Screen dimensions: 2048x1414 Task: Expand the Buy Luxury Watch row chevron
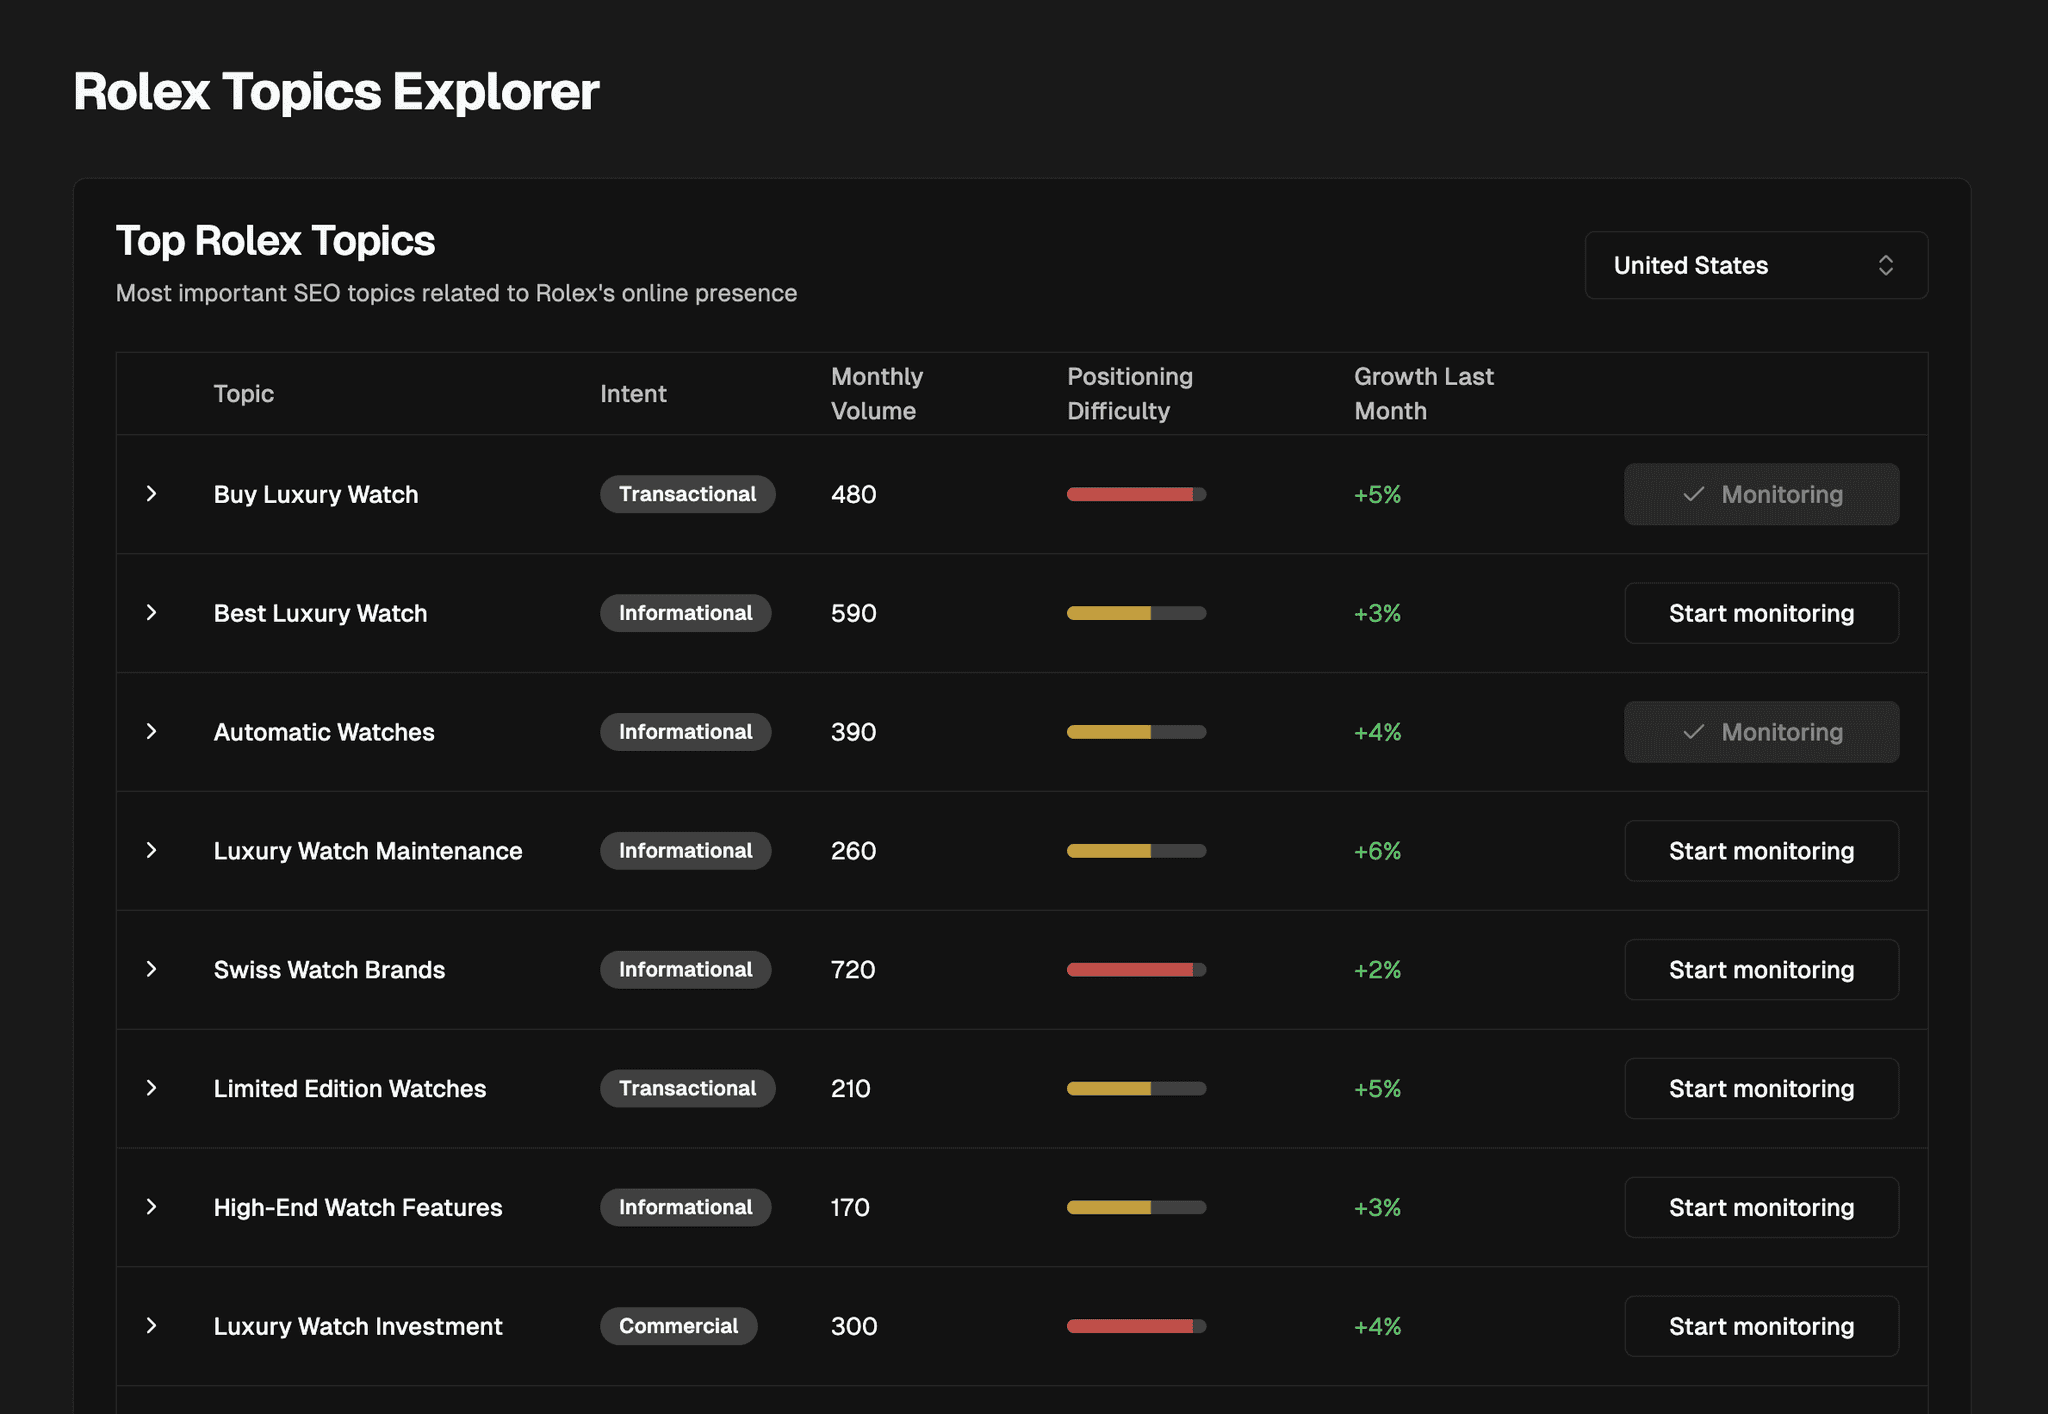[x=151, y=494]
